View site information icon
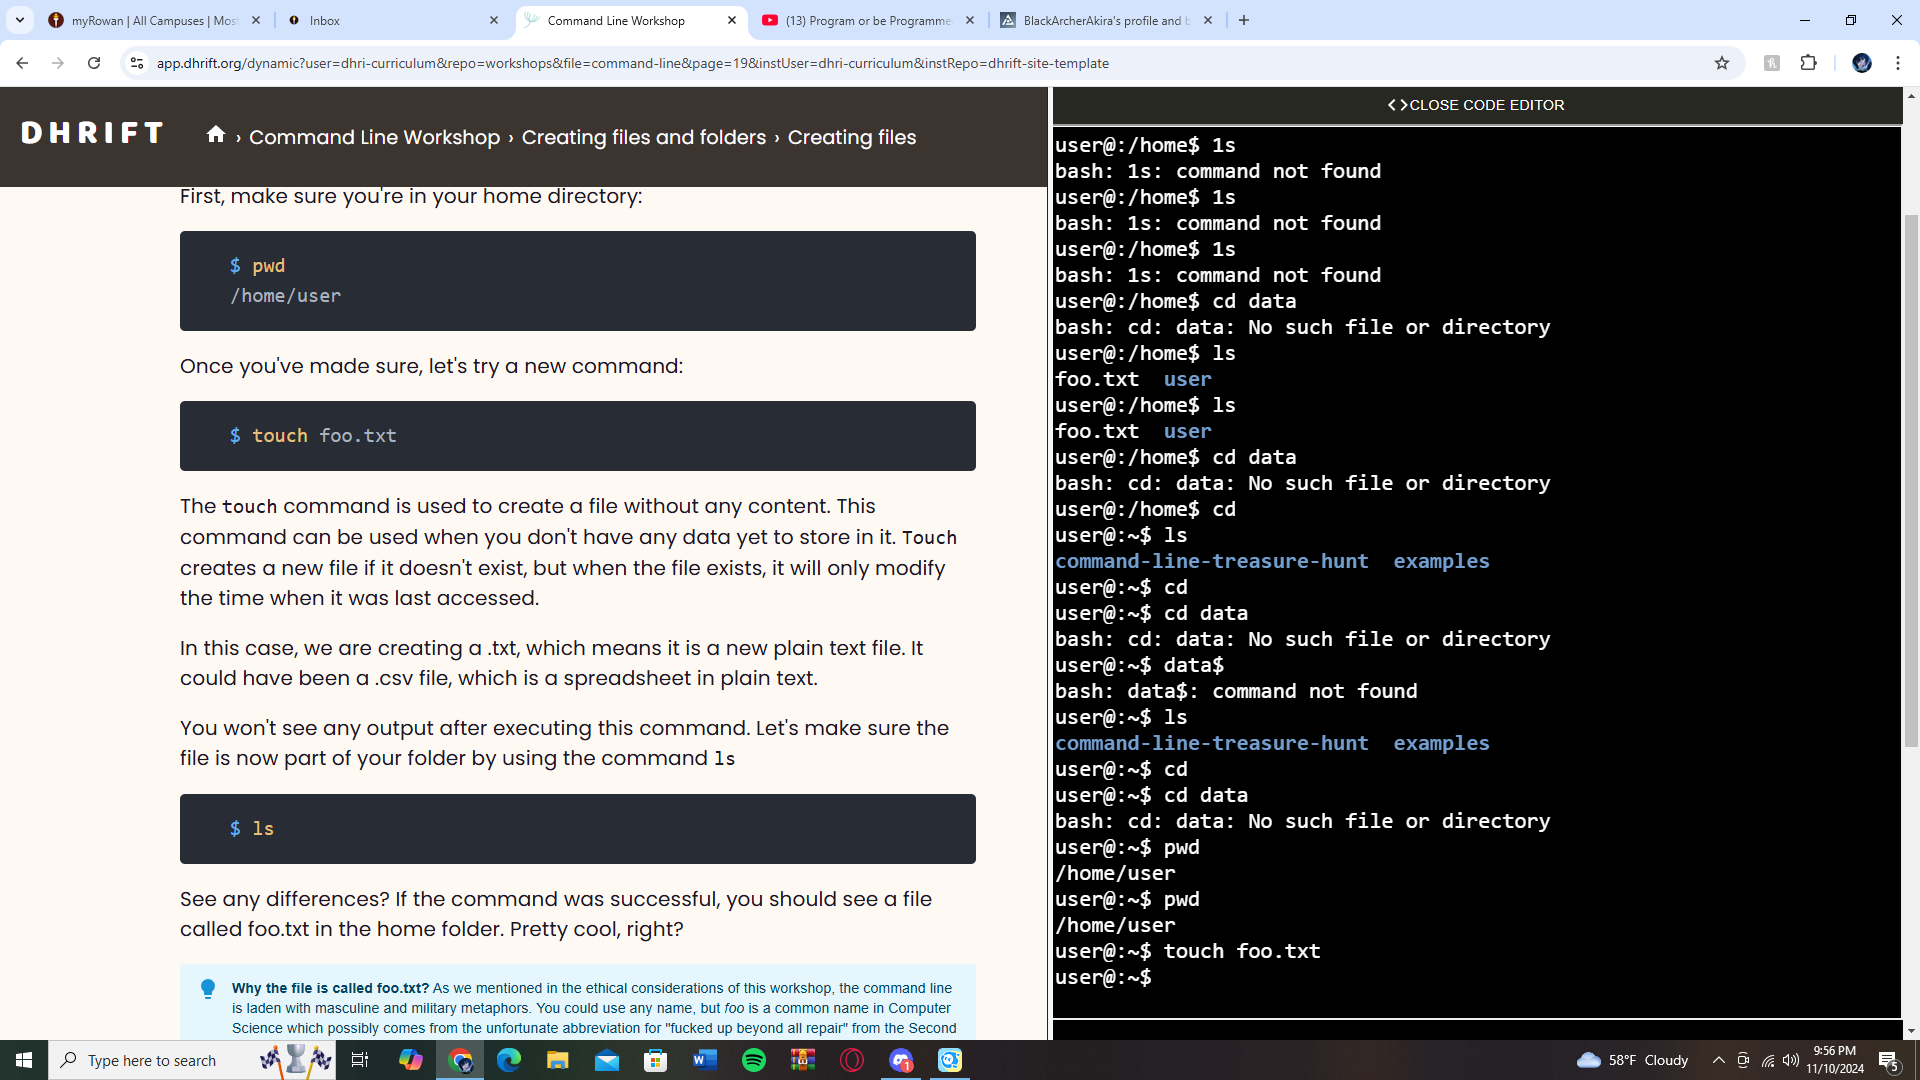Image resolution: width=1920 pixels, height=1080 pixels. [x=137, y=63]
